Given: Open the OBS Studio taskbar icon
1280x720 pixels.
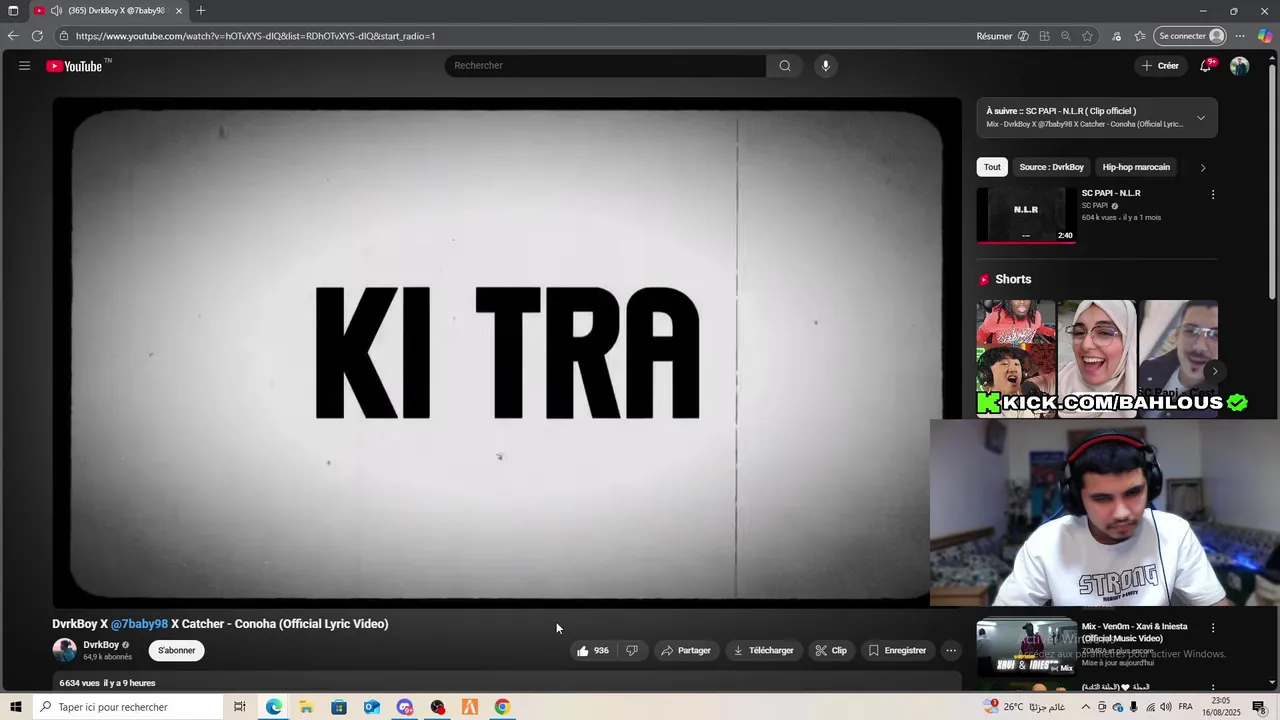Looking at the screenshot, I should tap(437, 707).
